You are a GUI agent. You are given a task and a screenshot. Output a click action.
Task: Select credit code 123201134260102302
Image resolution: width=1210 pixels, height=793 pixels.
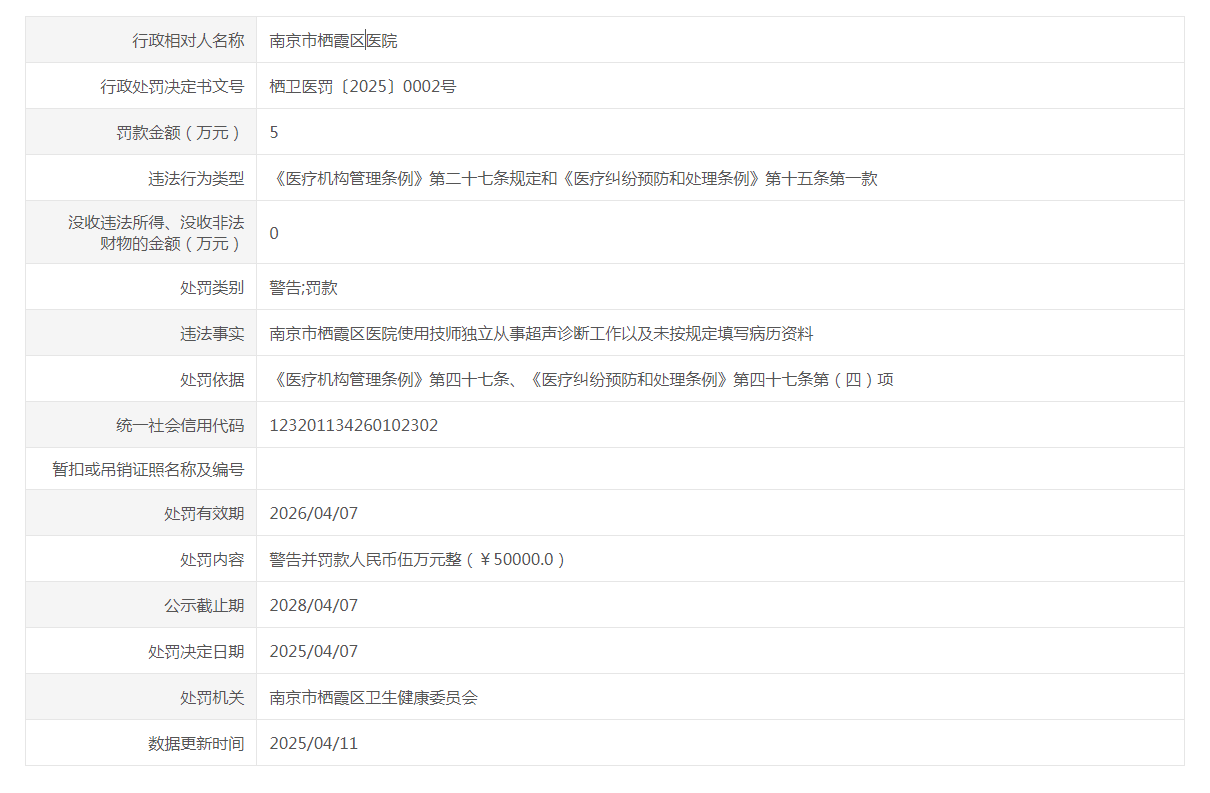pyautogui.click(x=354, y=426)
